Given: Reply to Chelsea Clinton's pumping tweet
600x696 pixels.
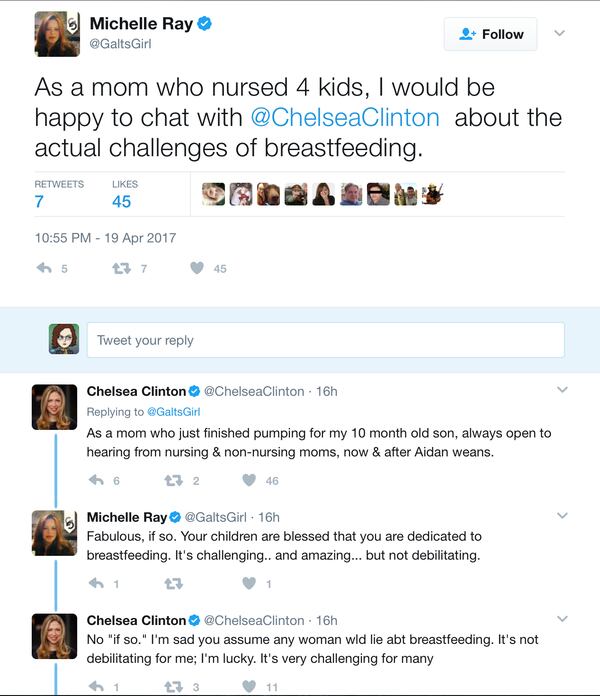Looking at the screenshot, I should tap(97, 481).
